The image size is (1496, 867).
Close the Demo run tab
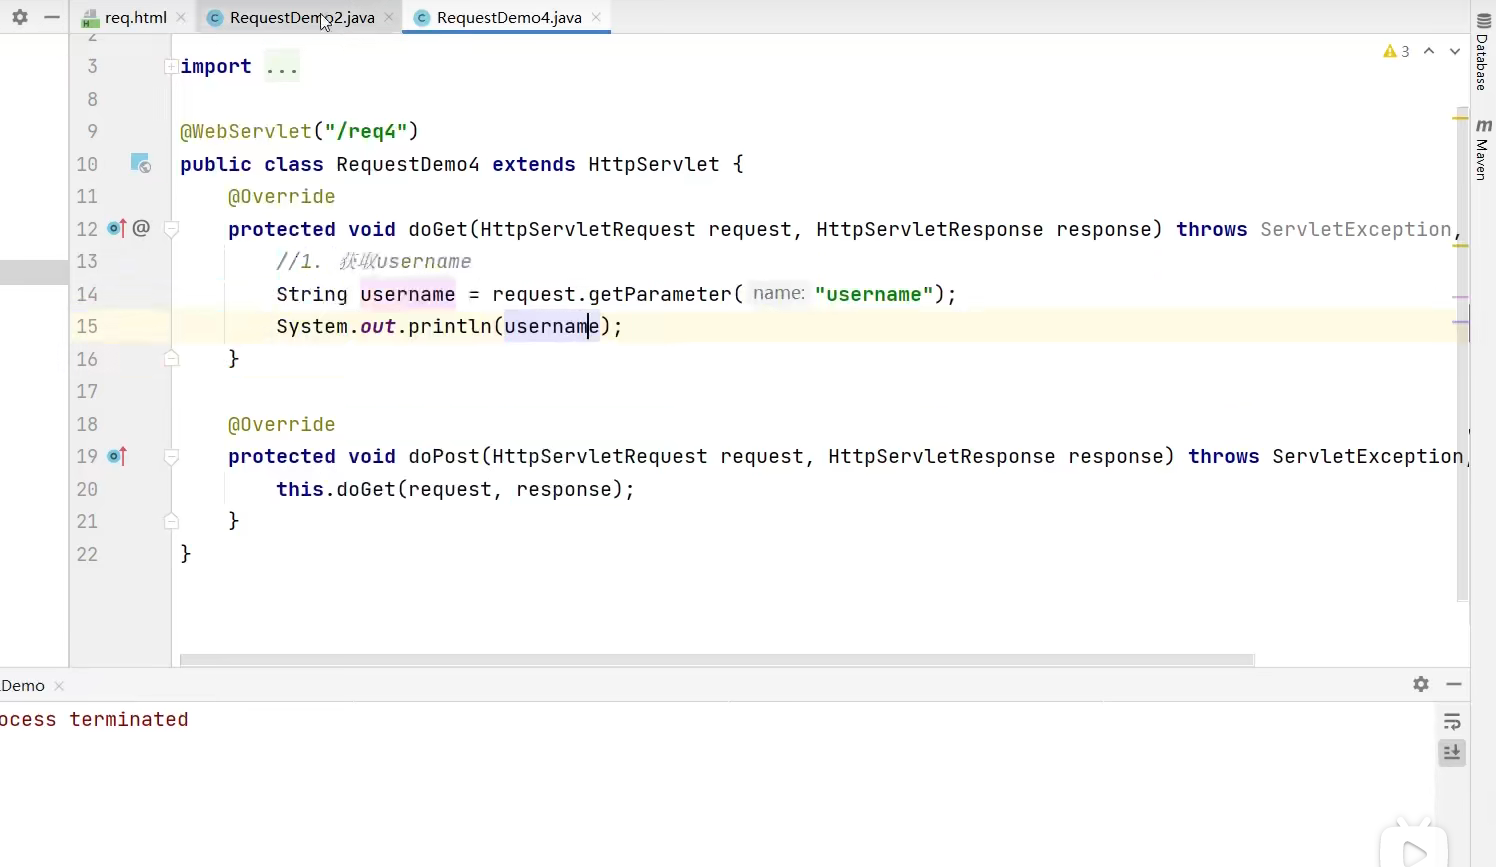59,686
